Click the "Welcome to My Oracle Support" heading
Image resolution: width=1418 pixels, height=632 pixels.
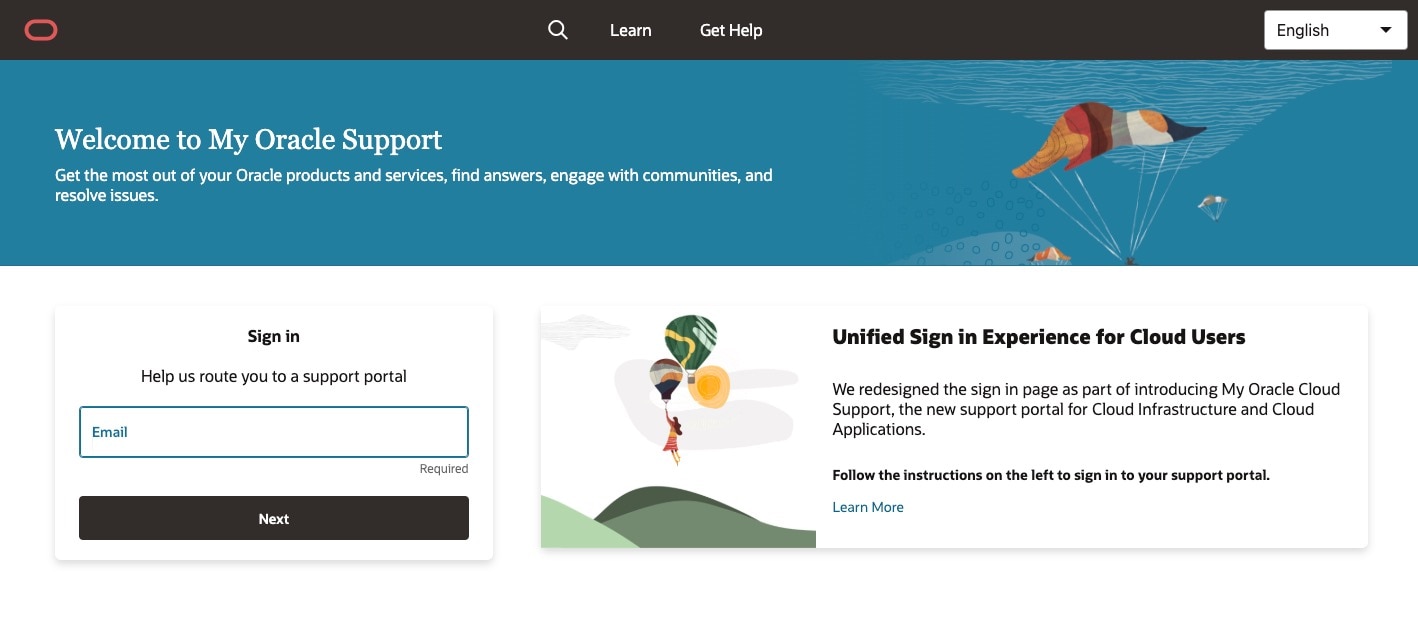[x=248, y=139]
